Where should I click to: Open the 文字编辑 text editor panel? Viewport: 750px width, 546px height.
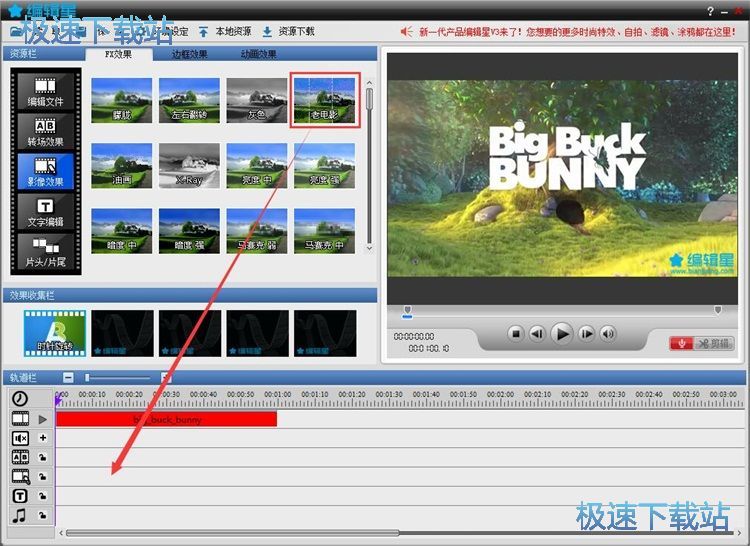click(45, 212)
